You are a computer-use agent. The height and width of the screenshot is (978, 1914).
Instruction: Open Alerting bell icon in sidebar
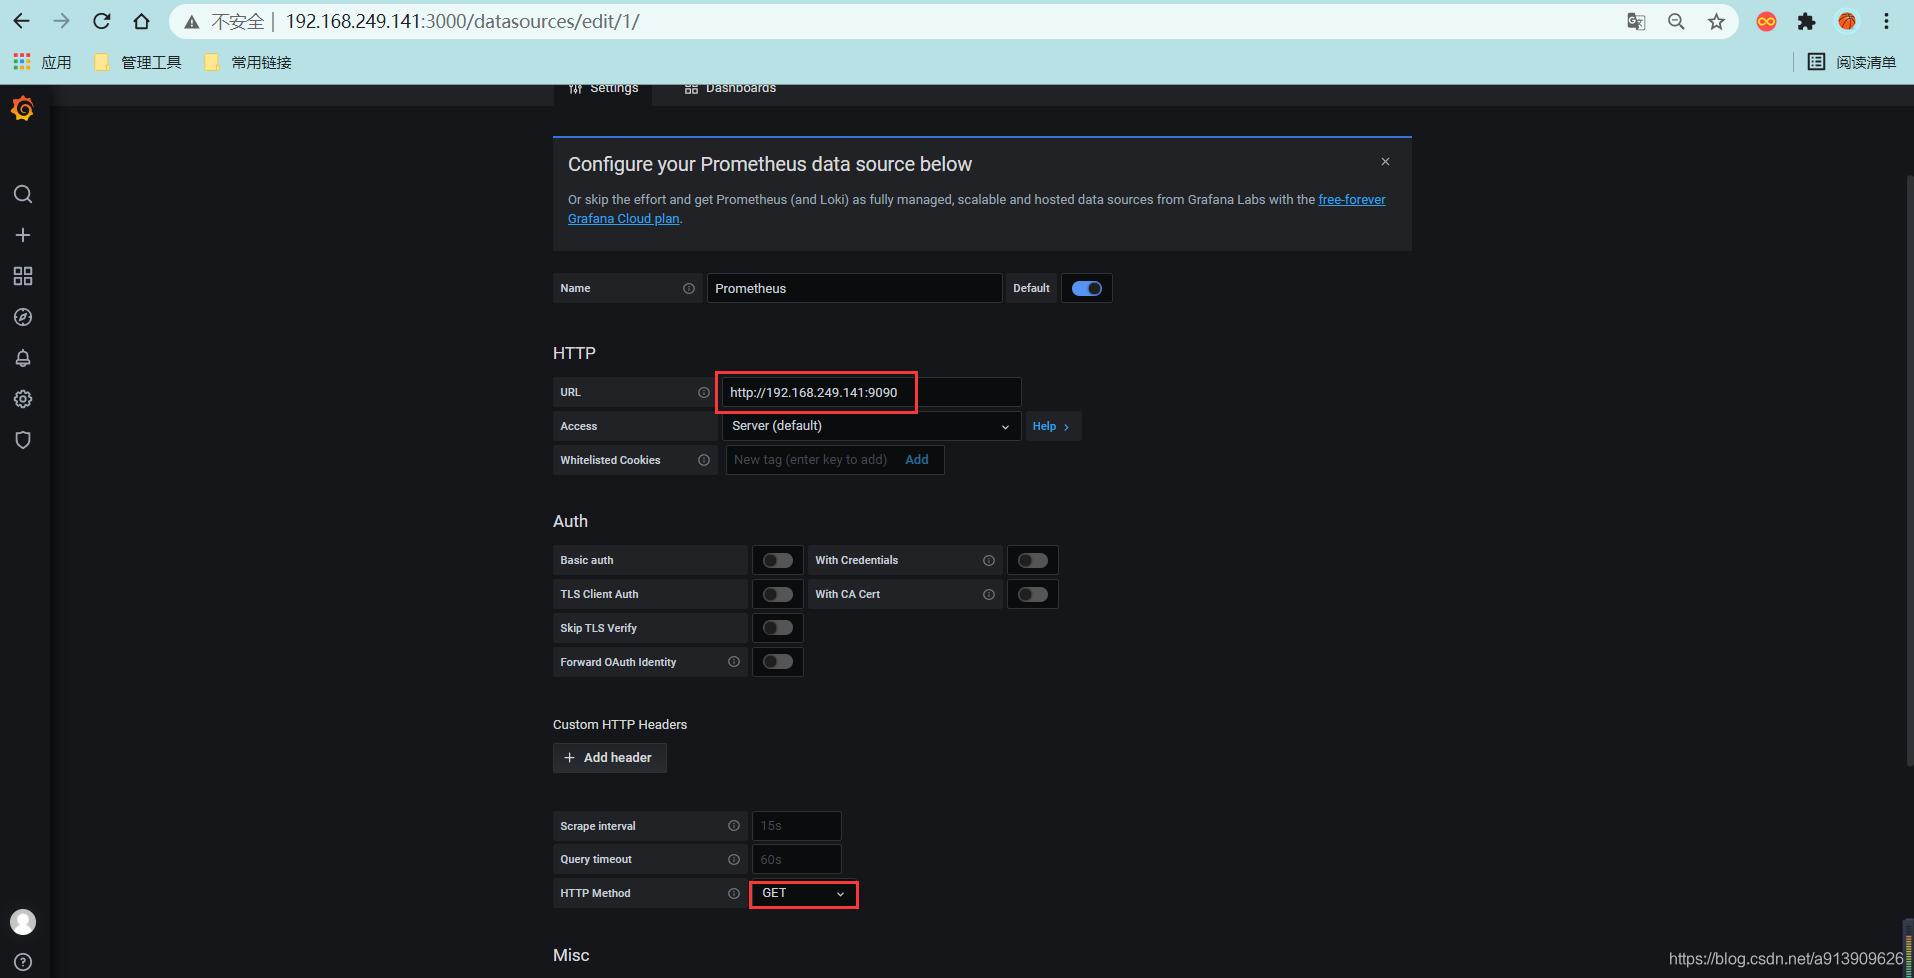pyautogui.click(x=23, y=358)
